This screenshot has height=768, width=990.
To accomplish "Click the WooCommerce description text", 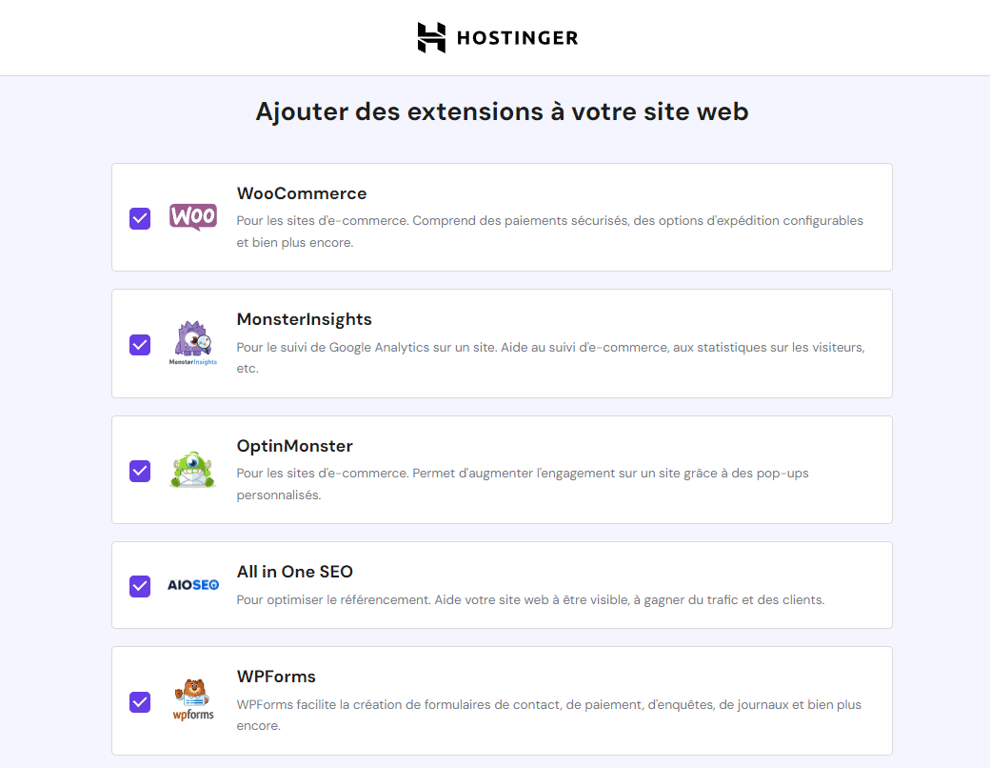I will [548, 230].
